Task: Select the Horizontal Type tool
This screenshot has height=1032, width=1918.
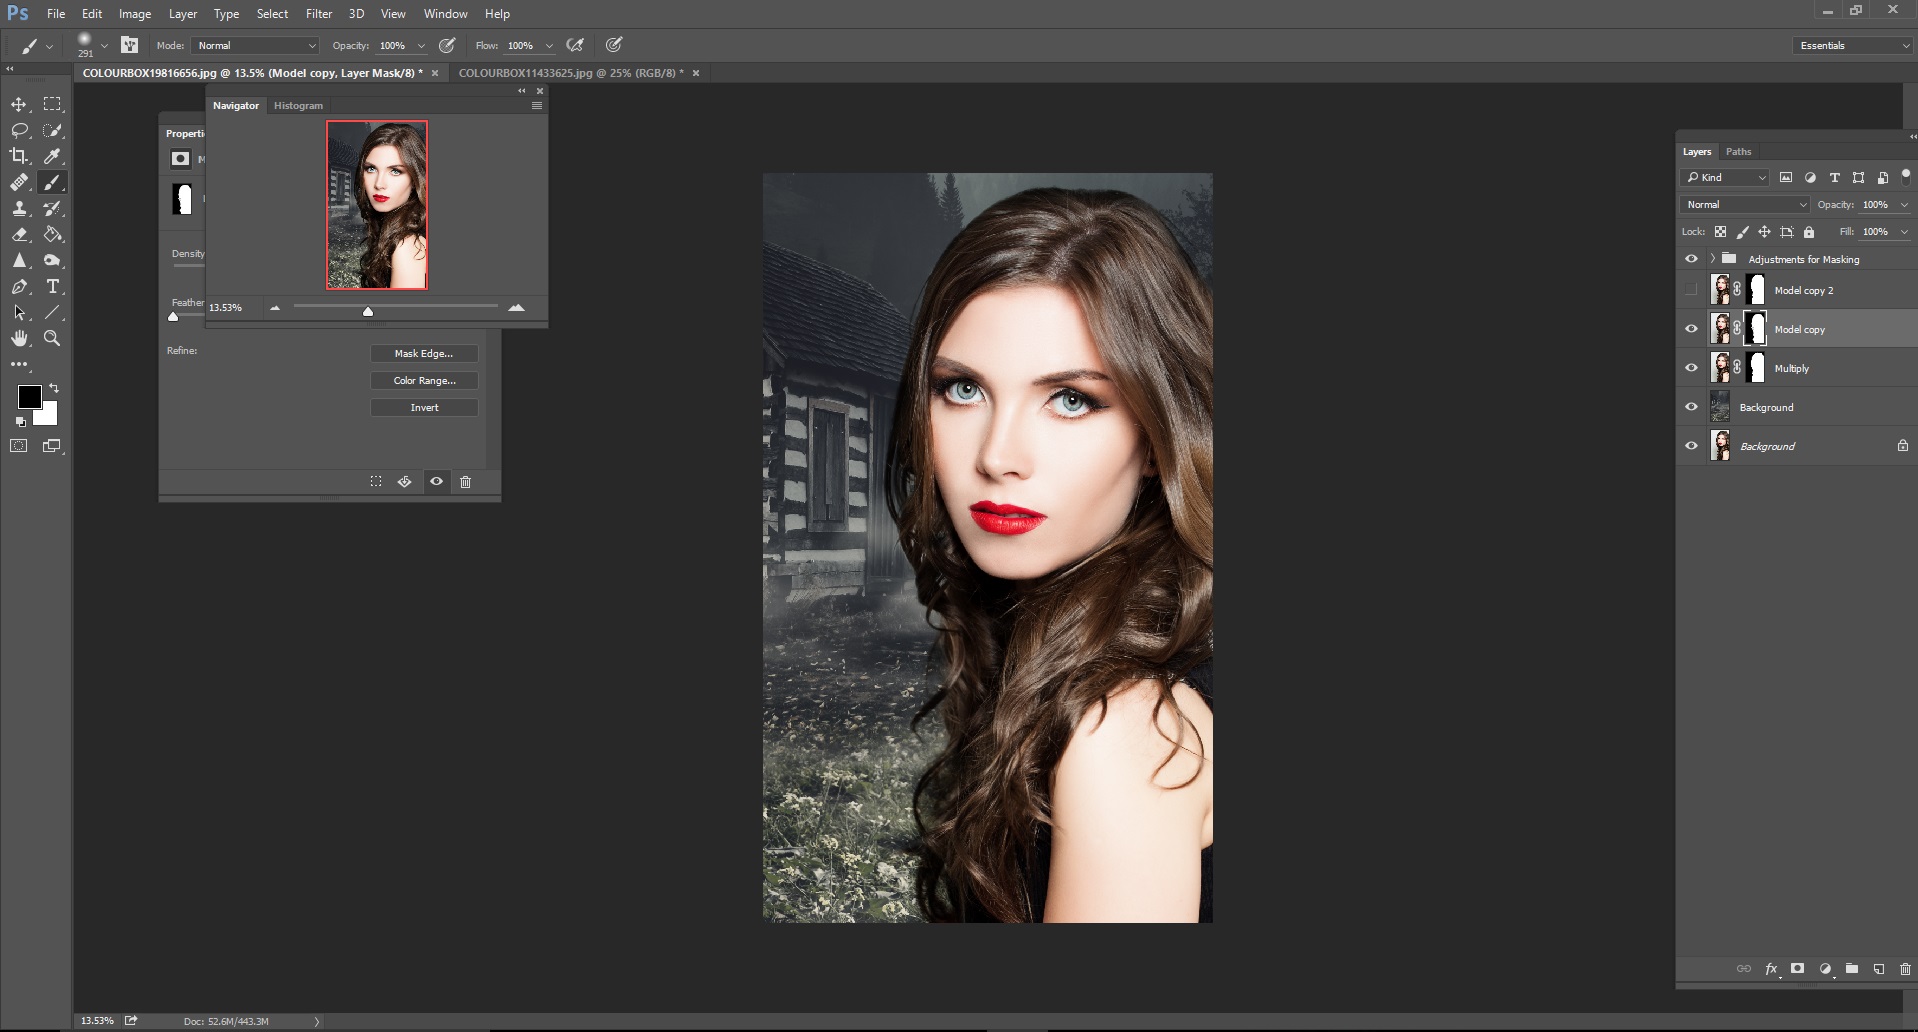Action: coord(52,286)
